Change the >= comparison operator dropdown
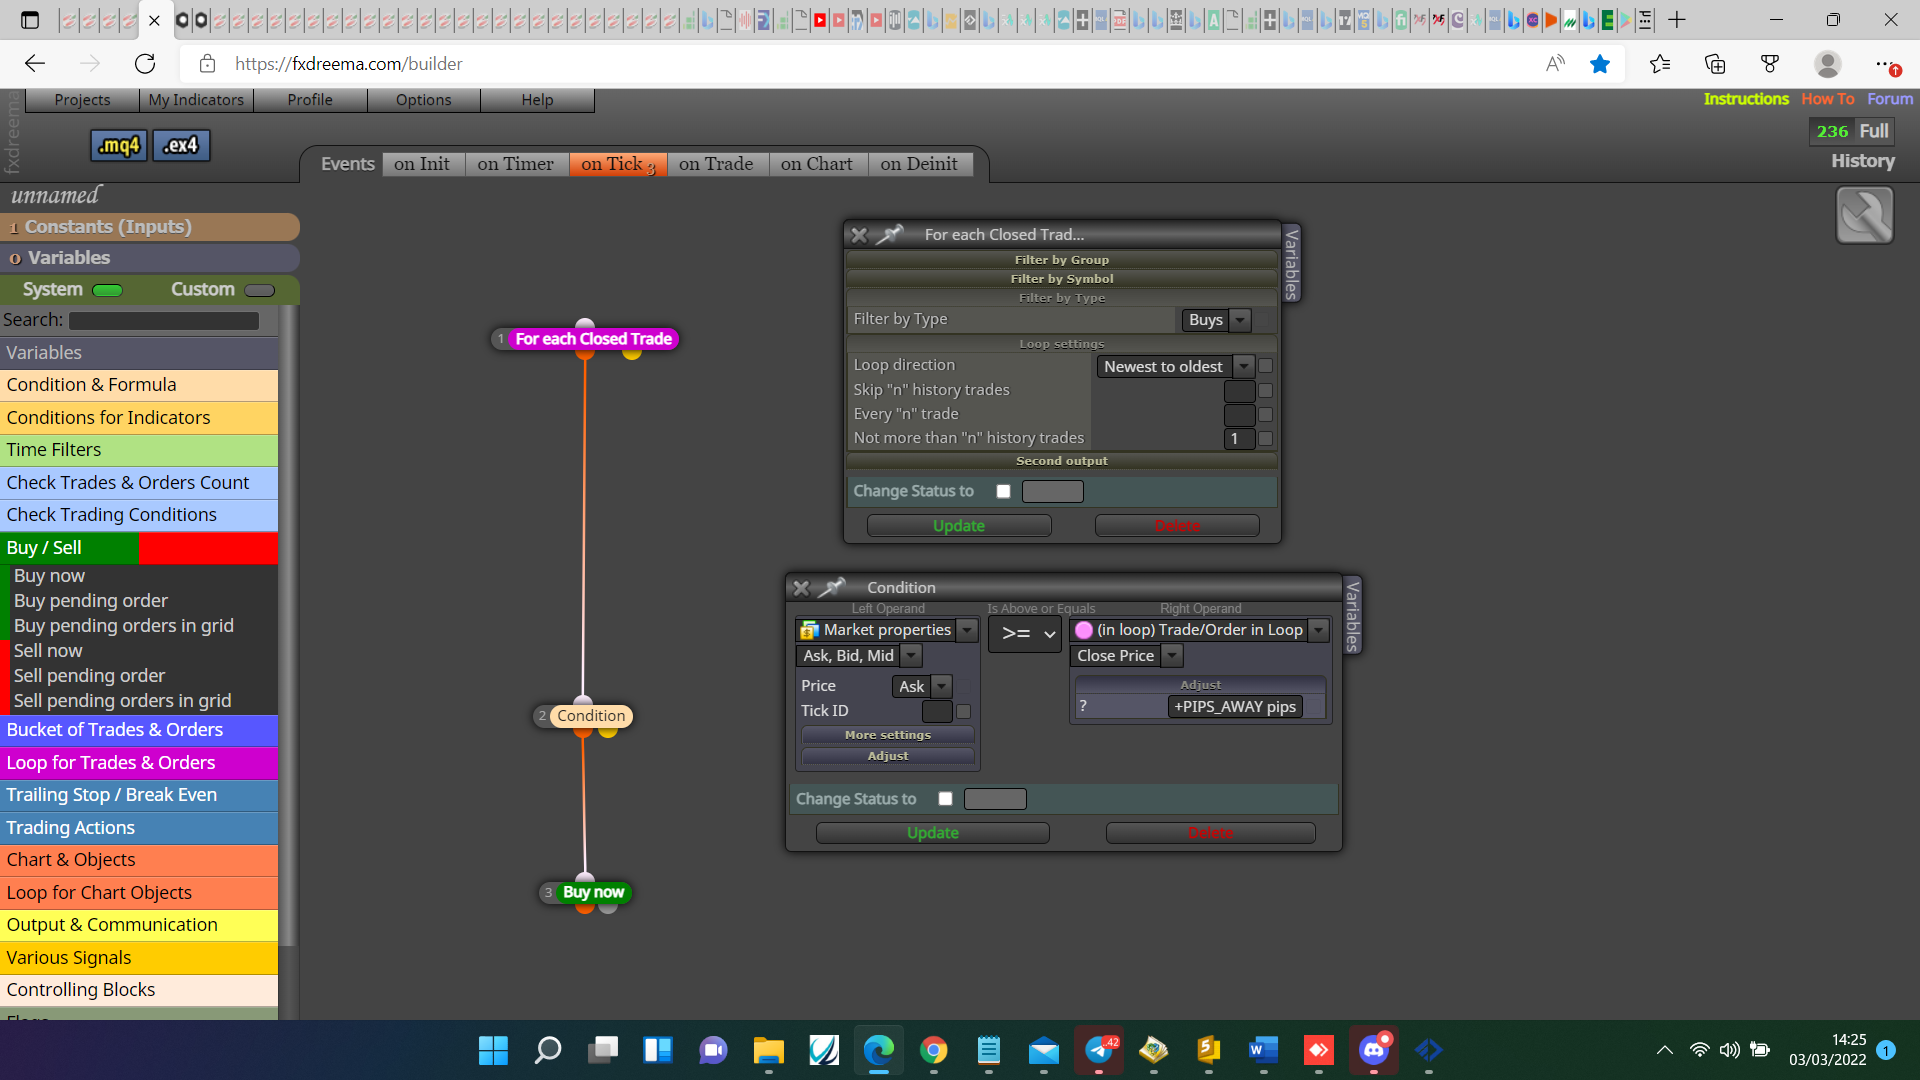 (x=1025, y=633)
